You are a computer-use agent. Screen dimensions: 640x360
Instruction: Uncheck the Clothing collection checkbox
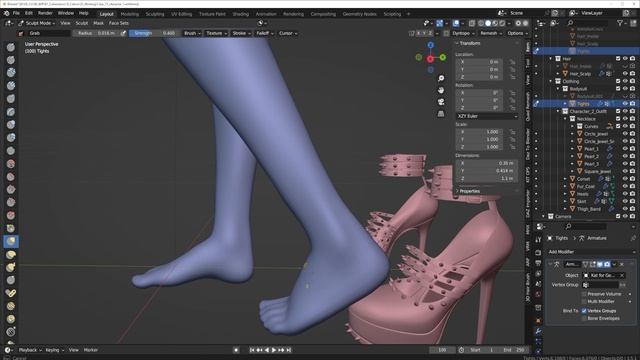(618, 81)
